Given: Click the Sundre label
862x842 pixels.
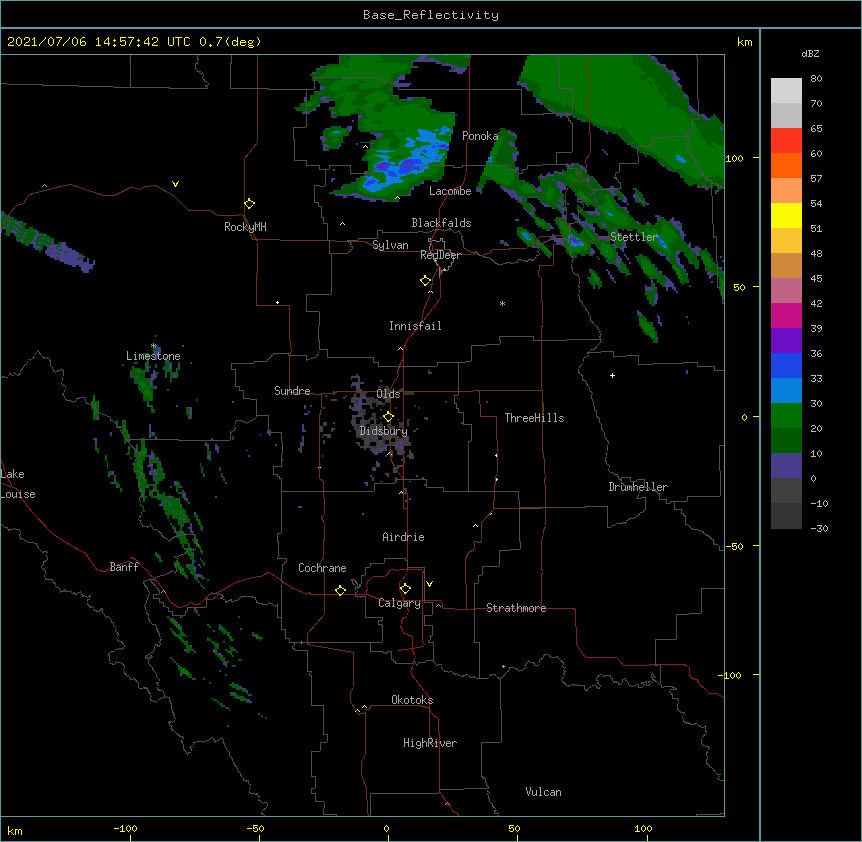Looking at the screenshot, I should (x=292, y=391).
